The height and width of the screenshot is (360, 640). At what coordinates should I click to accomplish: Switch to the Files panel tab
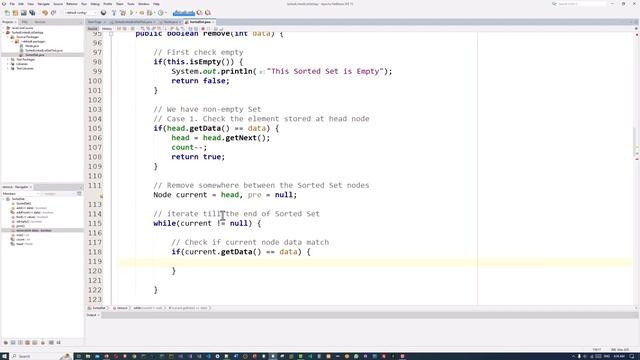(x=24, y=22)
